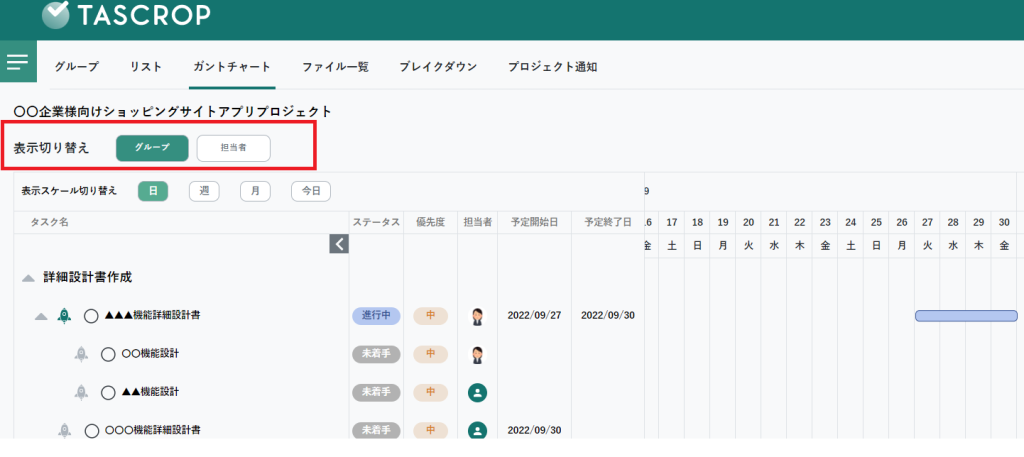1024x457 pixels.
Task: Click the 進行中 status badge
Action: tap(376, 316)
